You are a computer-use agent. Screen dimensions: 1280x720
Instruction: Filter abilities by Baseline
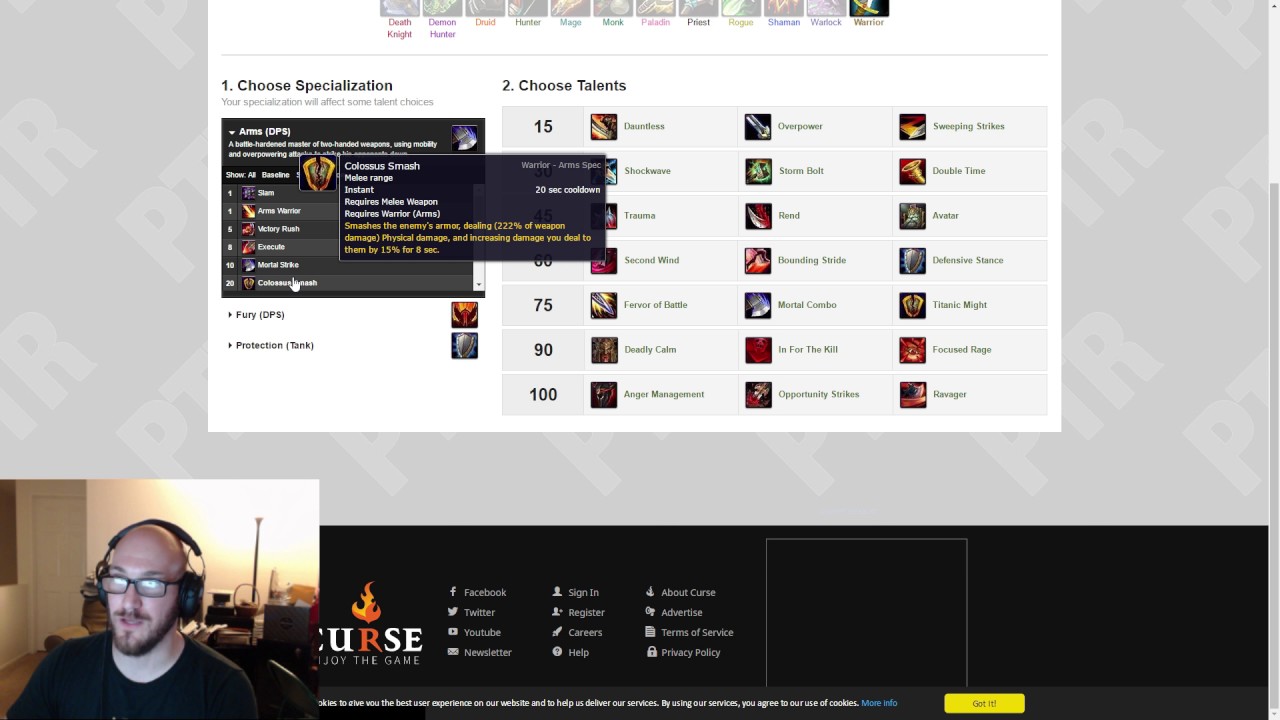pos(275,175)
